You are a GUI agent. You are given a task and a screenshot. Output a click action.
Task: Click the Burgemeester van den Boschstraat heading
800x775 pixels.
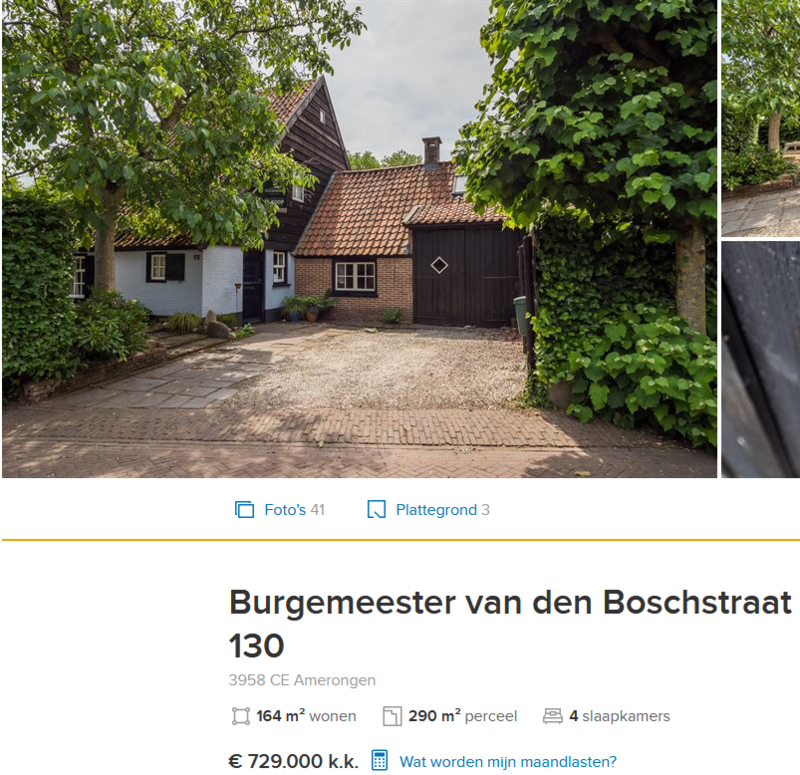pyautogui.click(x=510, y=624)
